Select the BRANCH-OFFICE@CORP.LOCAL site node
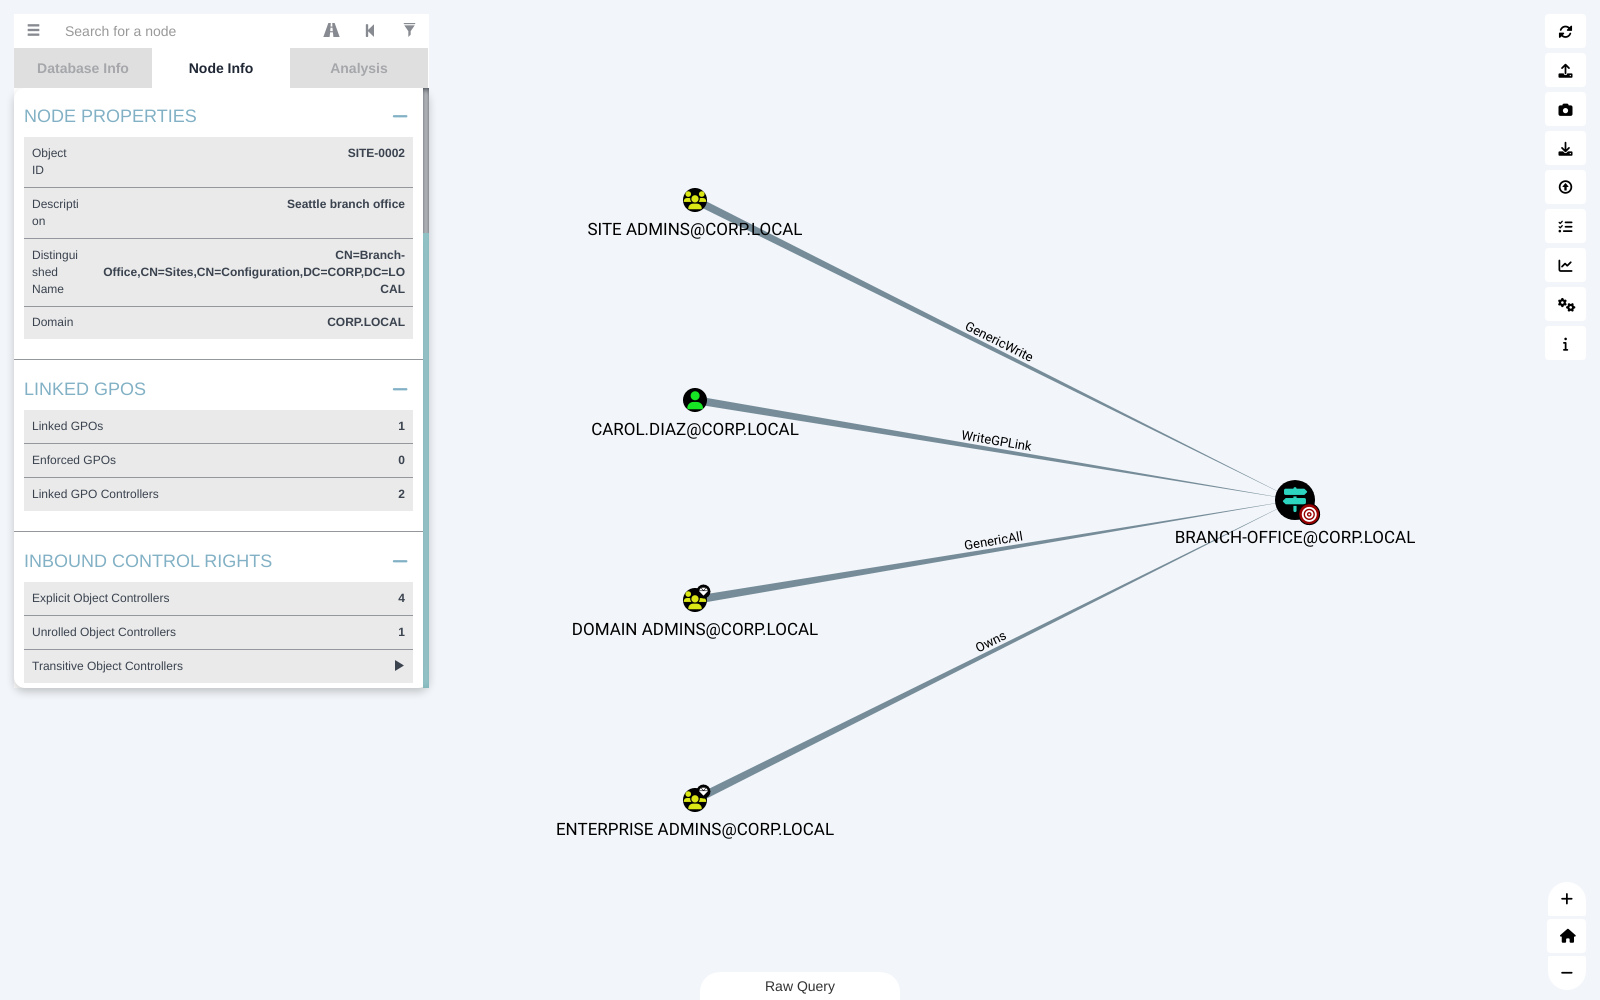 tap(1295, 500)
